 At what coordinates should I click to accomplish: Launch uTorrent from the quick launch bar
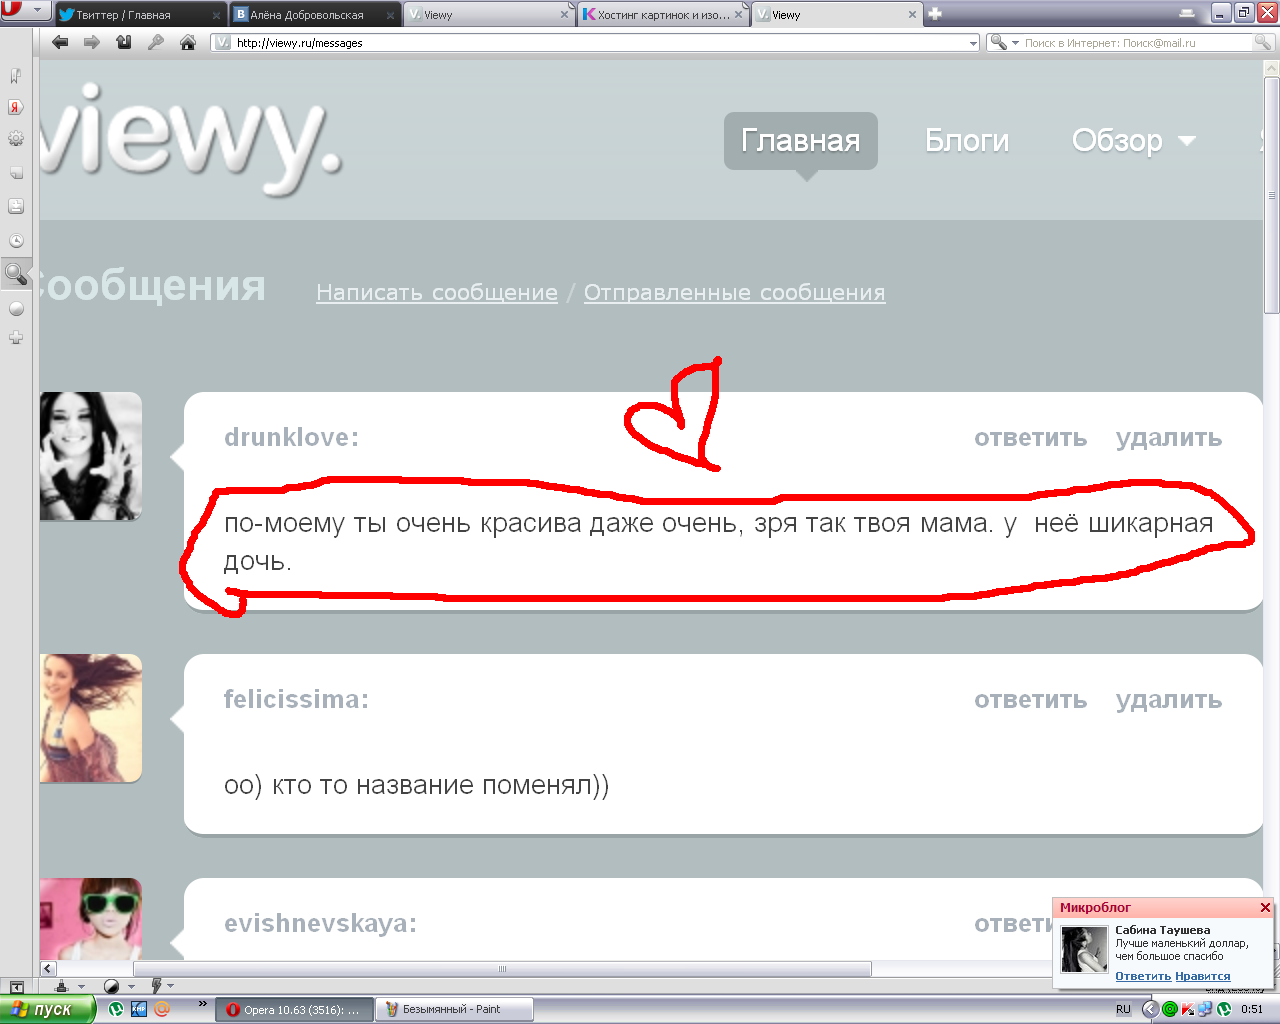[116, 1009]
